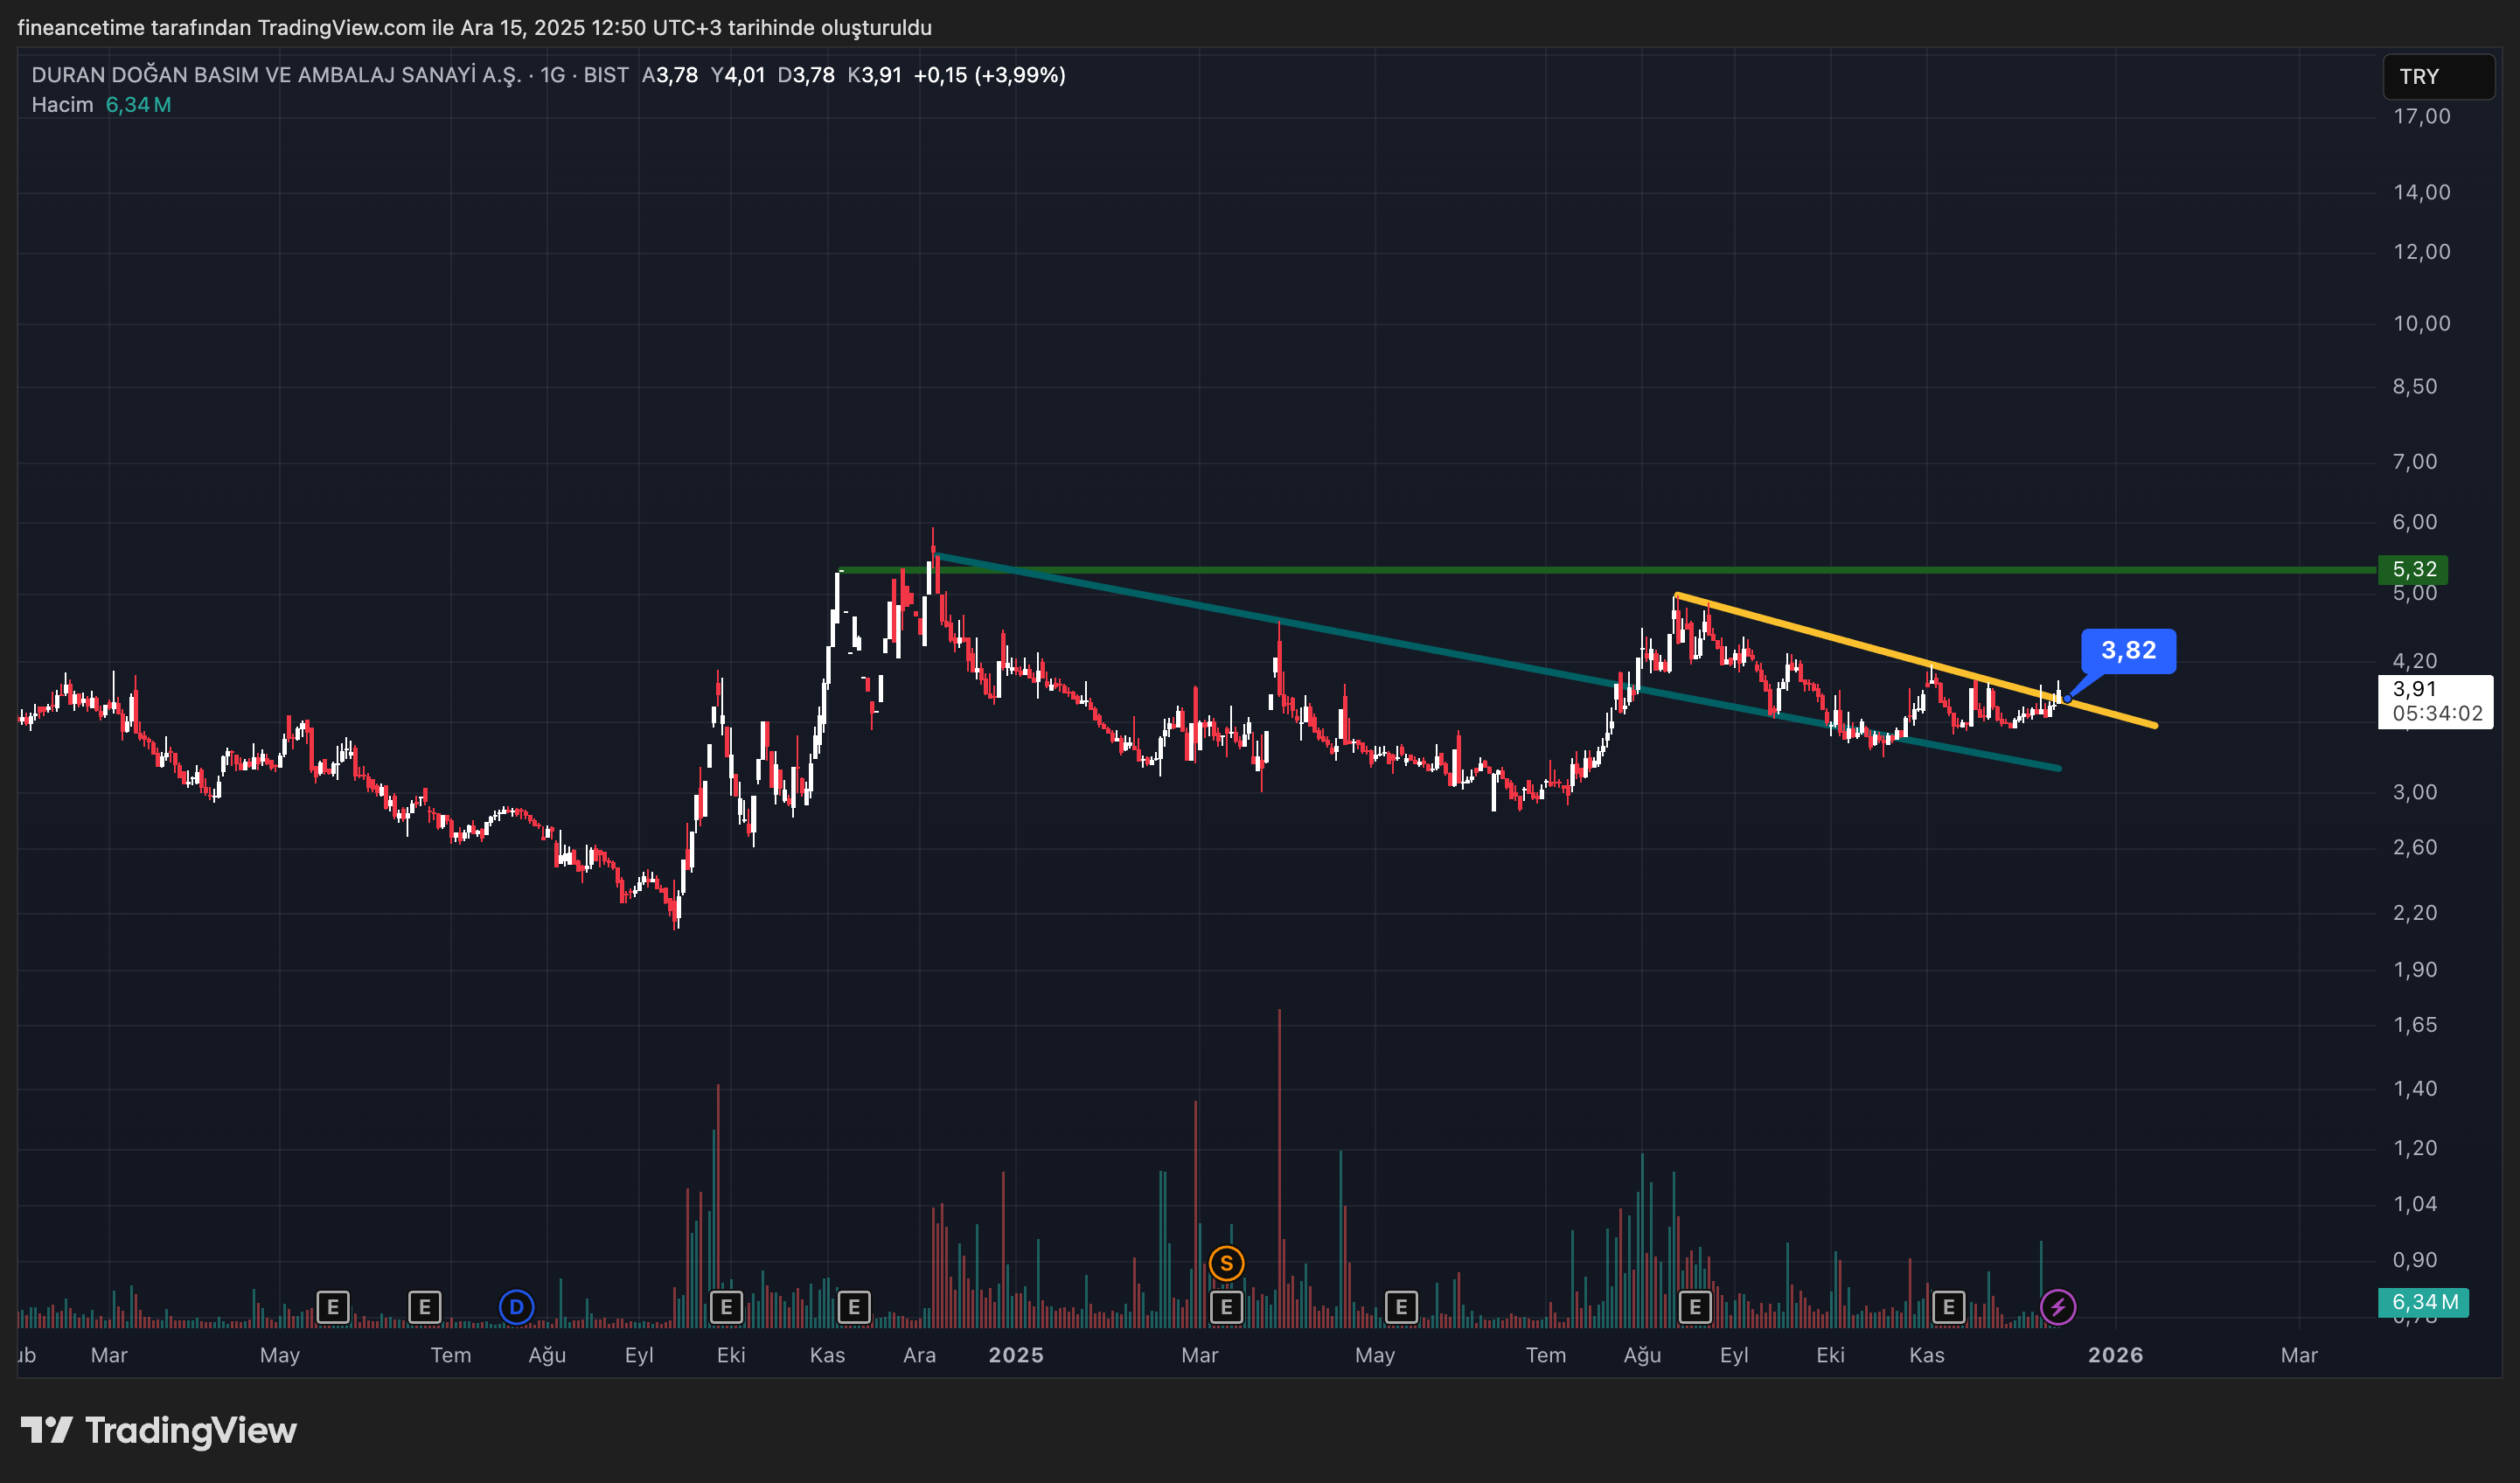
Task: Click the 2026 year label on the time axis
Action: 2114,1355
